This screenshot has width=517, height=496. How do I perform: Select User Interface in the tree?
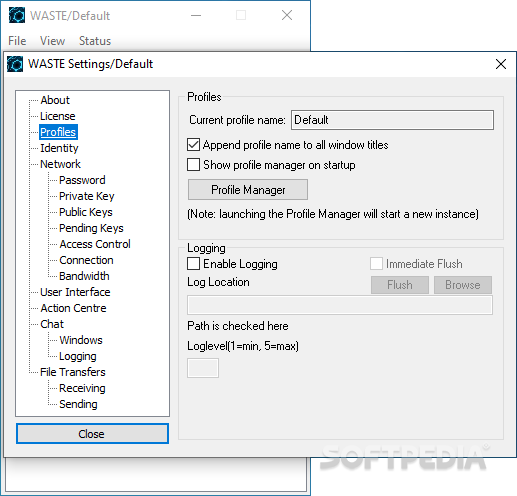coord(75,292)
